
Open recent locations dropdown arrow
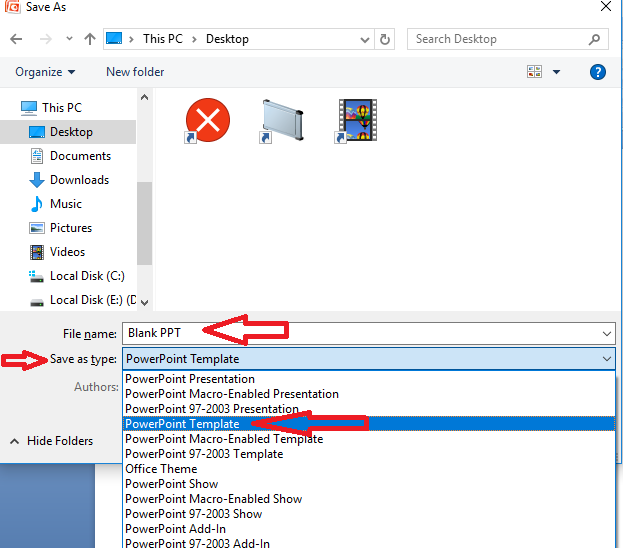tap(69, 39)
